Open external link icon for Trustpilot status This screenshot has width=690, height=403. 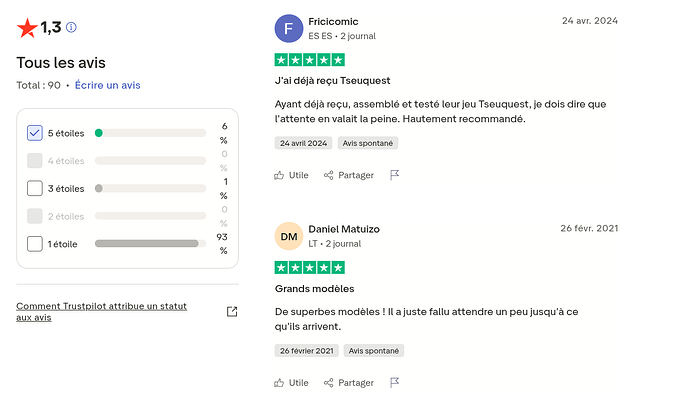[x=232, y=311]
